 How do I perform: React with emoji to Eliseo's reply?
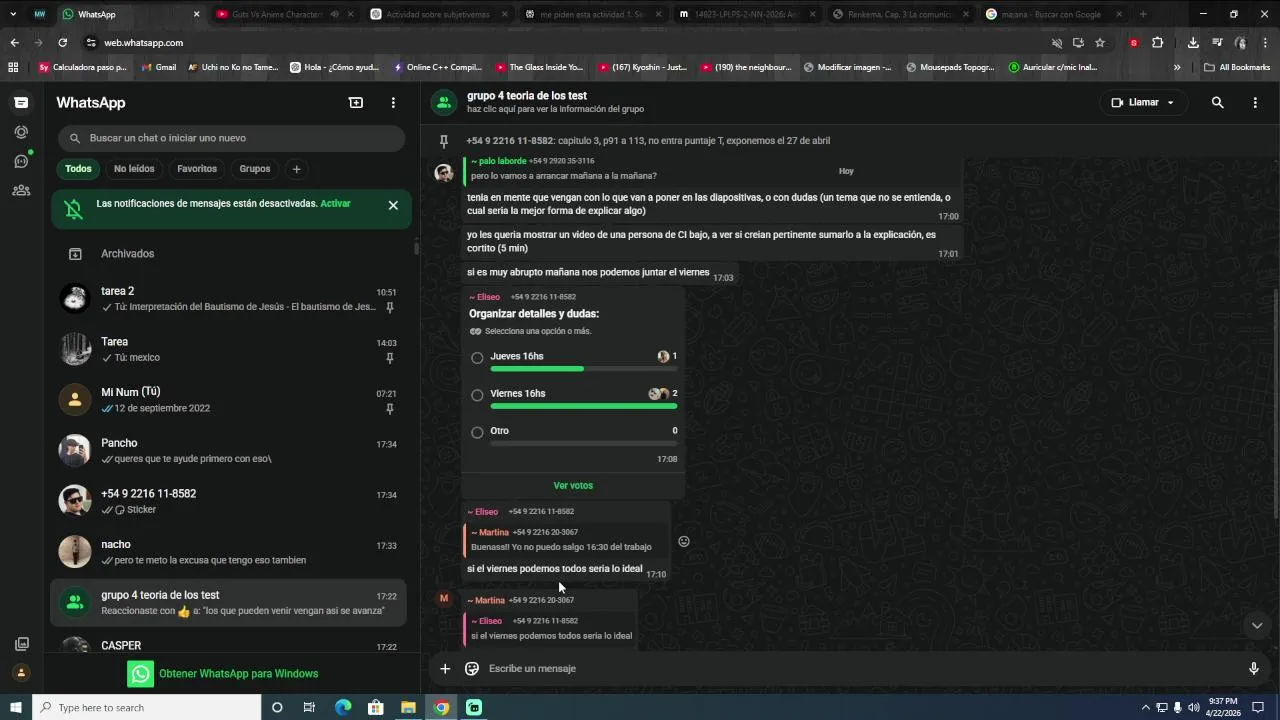point(684,541)
